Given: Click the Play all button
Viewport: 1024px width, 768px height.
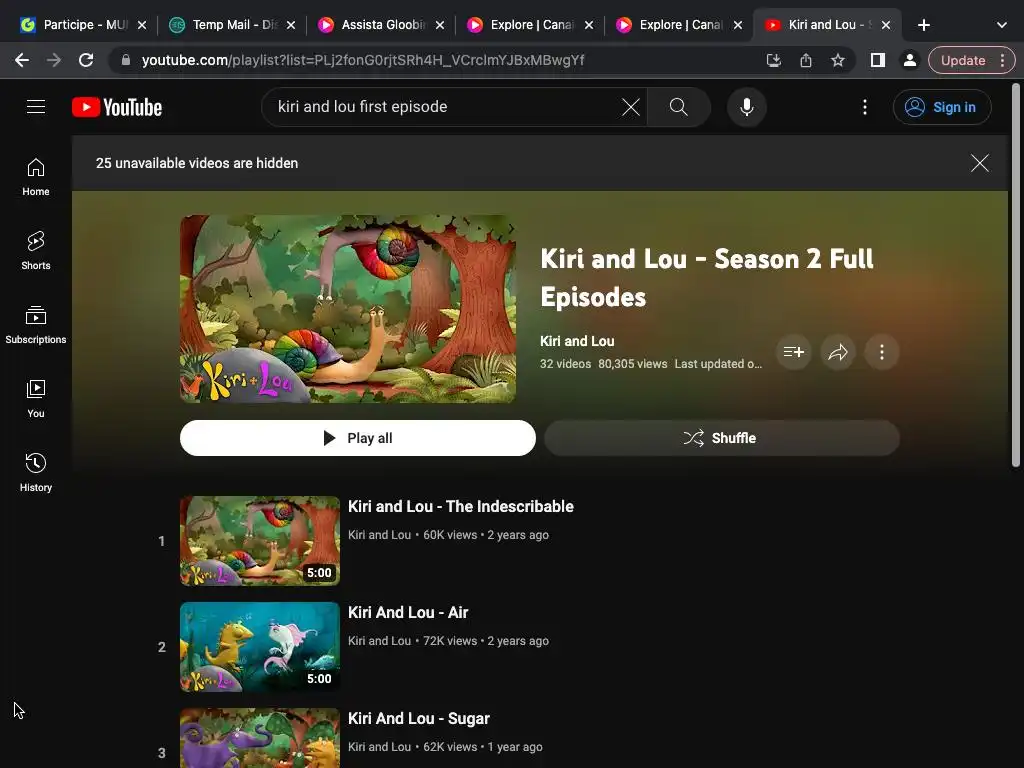Looking at the screenshot, I should point(358,438).
